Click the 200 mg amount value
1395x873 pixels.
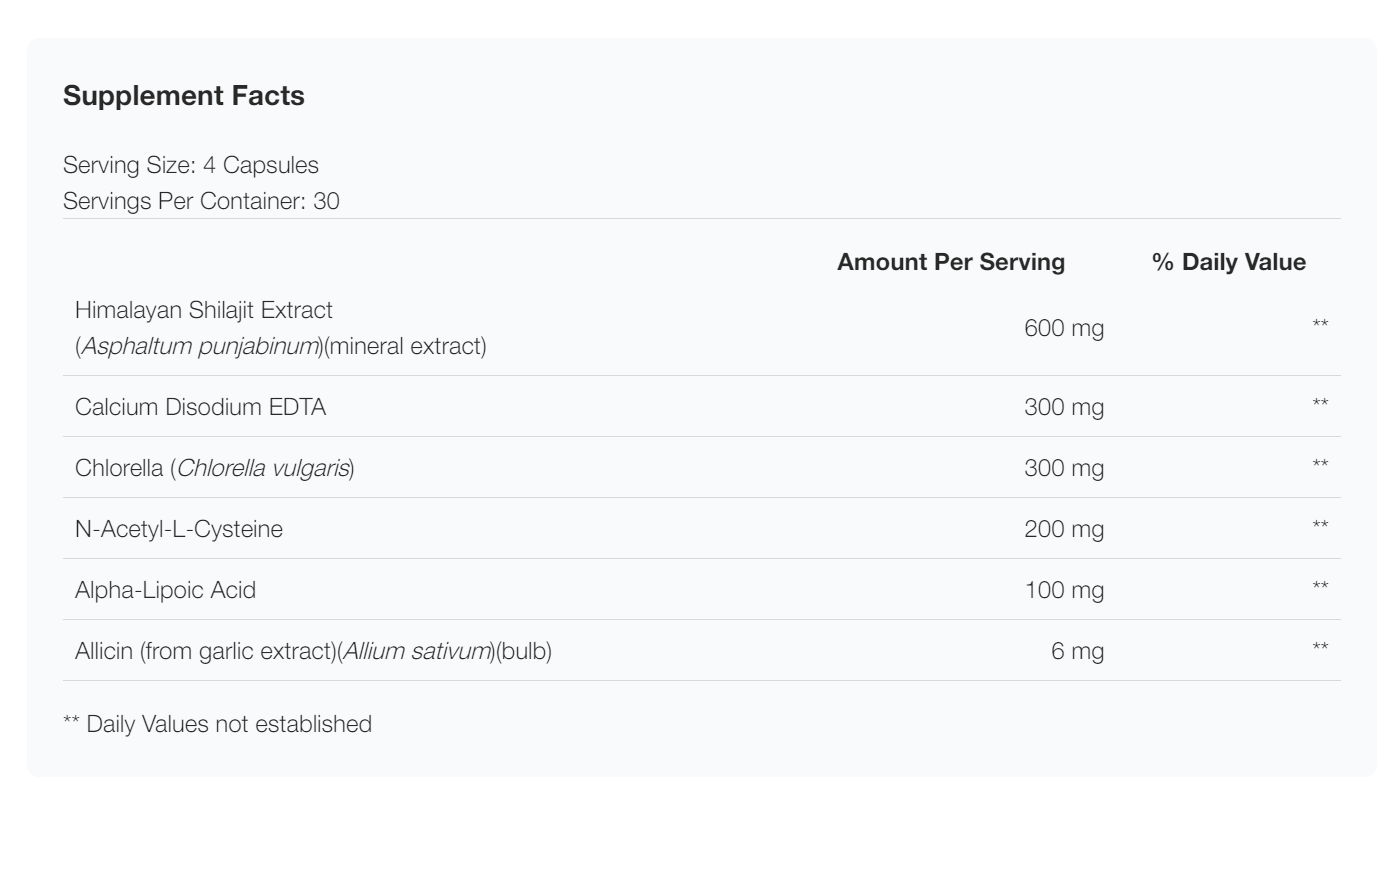point(1063,529)
